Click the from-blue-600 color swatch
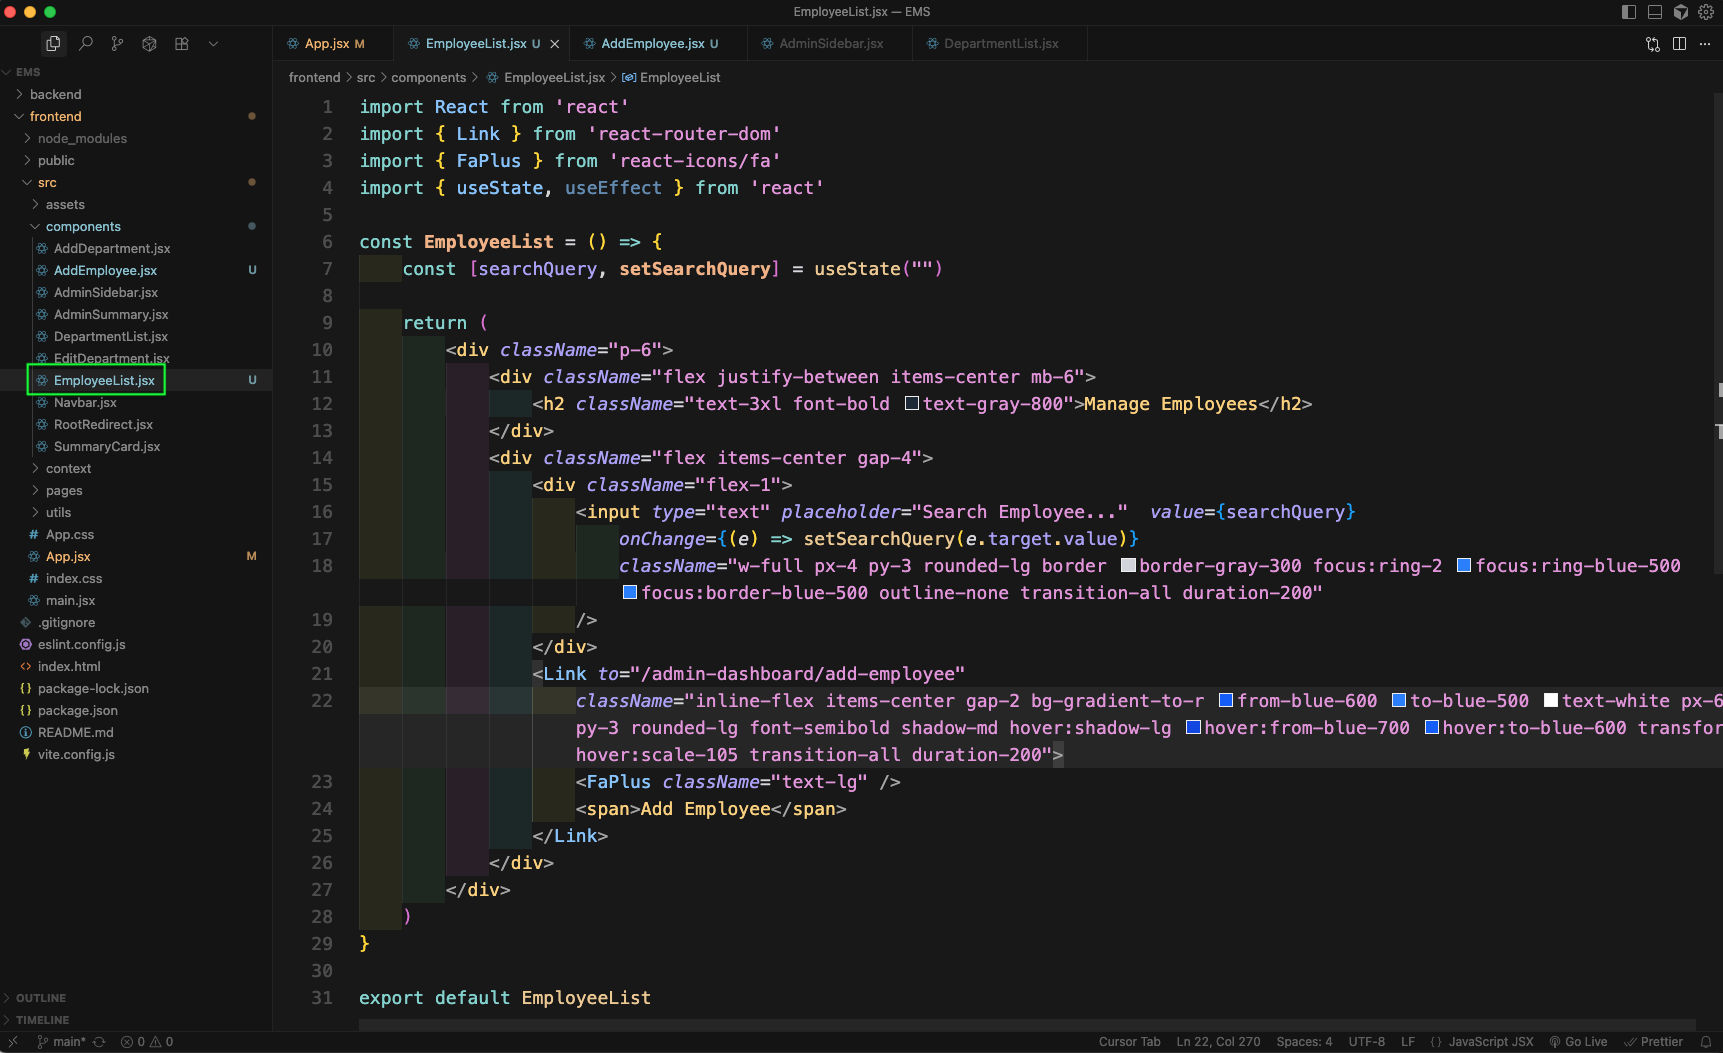The height and width of the screenshot is (1053, 1723). click(x=1226, y=700)
